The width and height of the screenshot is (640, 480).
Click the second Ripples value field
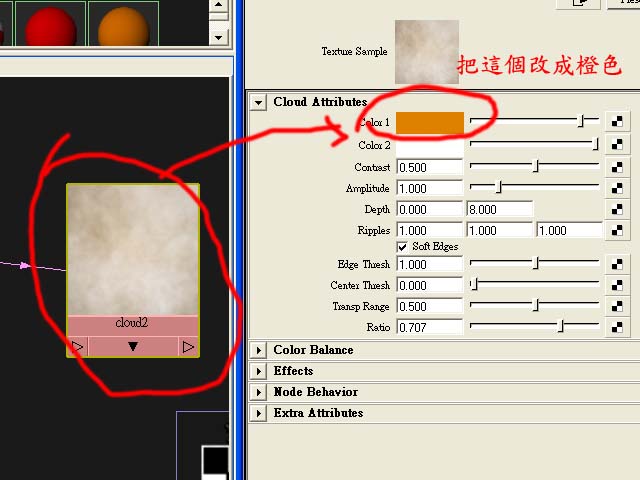coord(500,231)
